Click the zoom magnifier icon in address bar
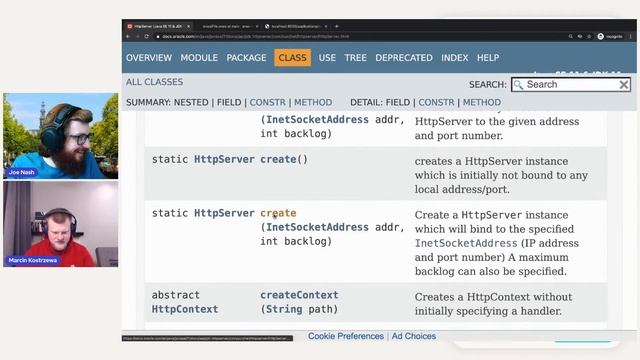 [570, 36]
